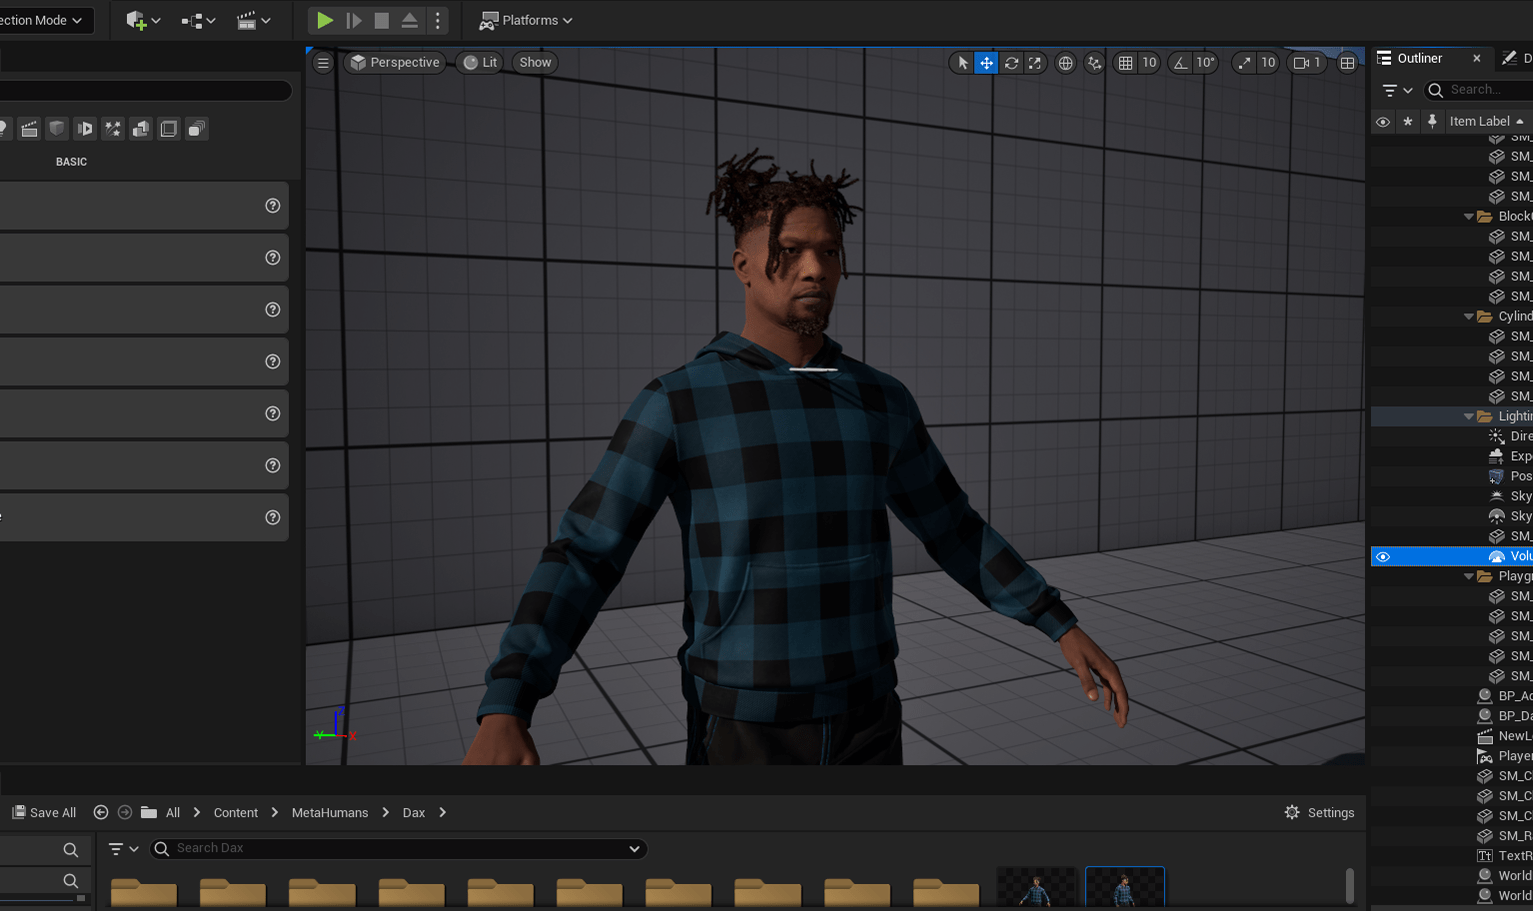Click the Eject button

tap(409, 20)
